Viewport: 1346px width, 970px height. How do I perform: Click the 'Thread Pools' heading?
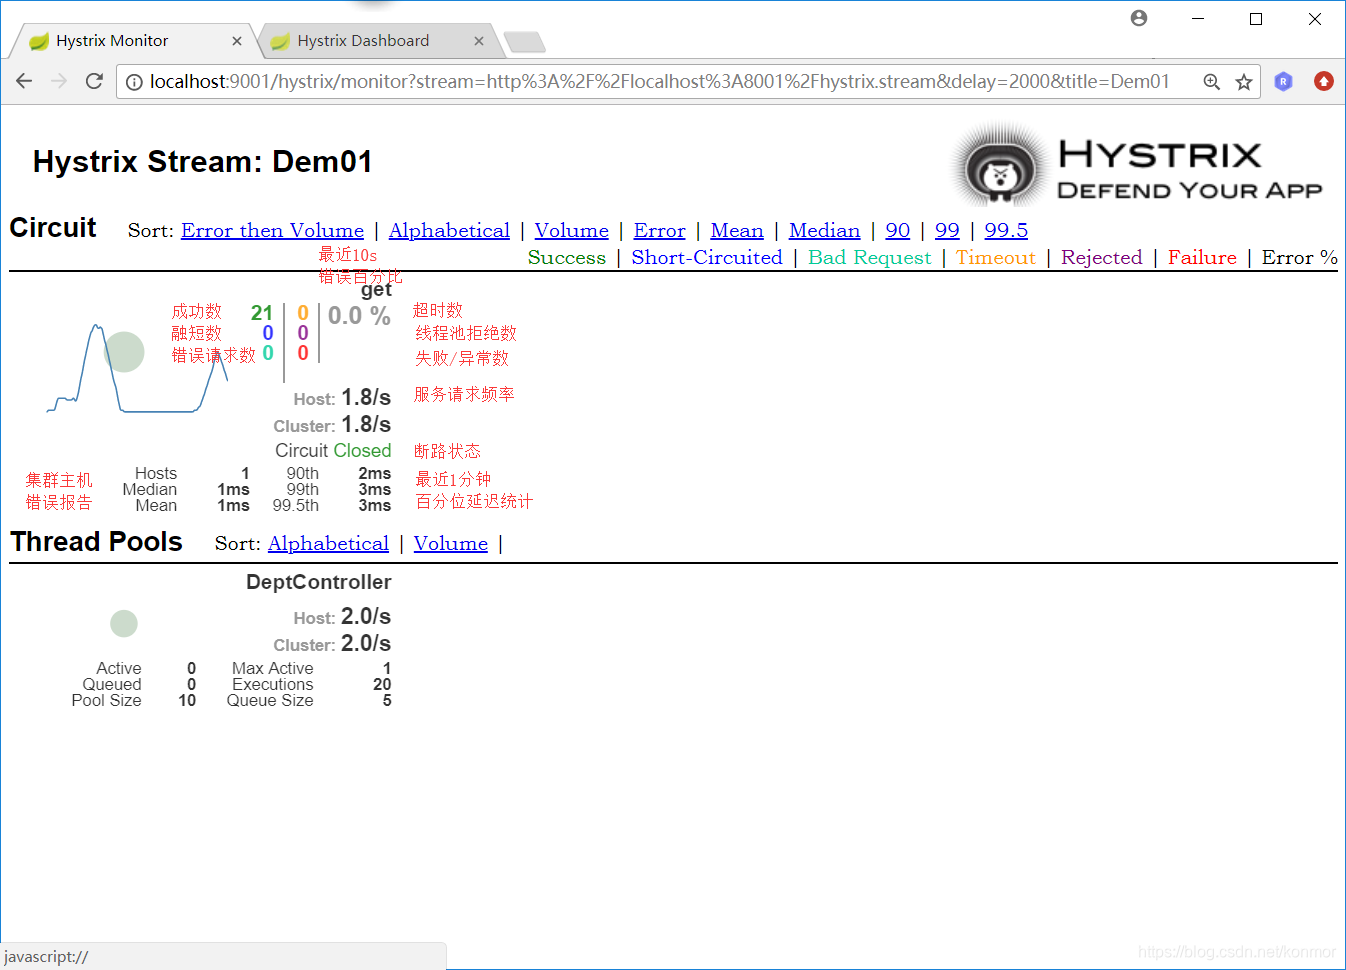(x=96, y=541)
